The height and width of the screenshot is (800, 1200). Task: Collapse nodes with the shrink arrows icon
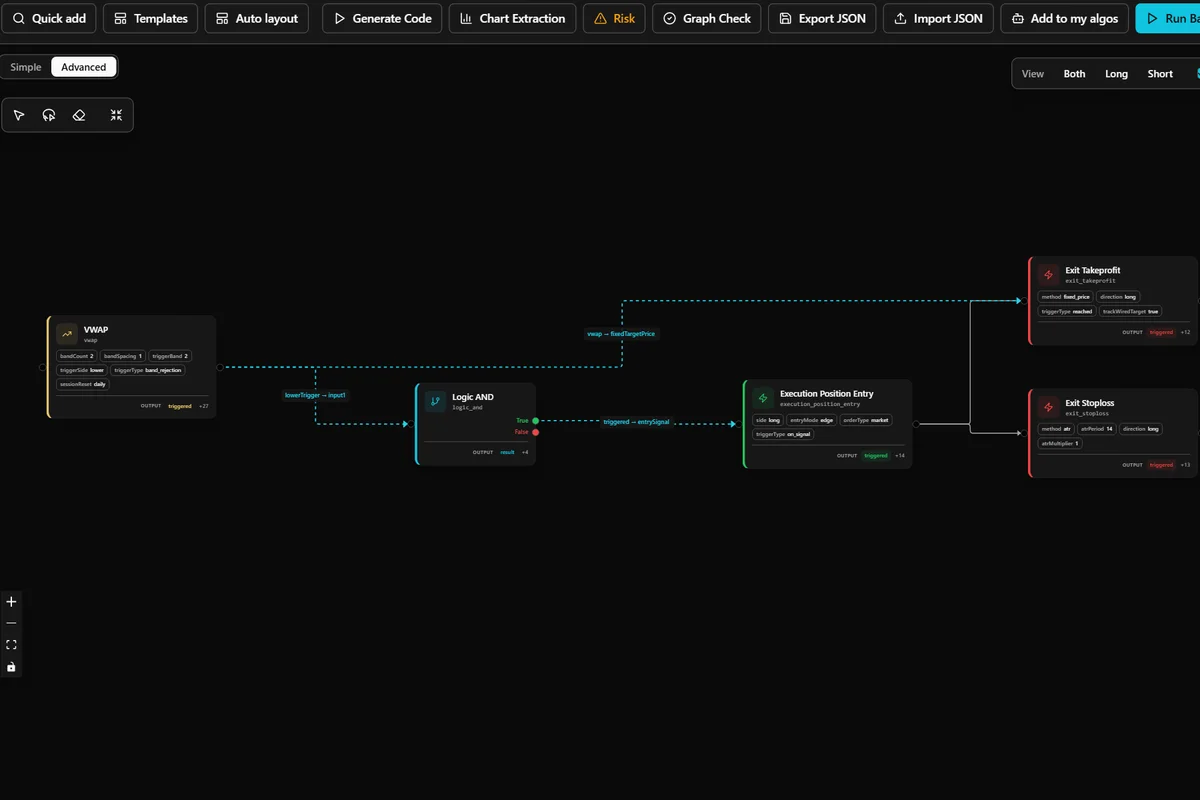click(116, 115)
